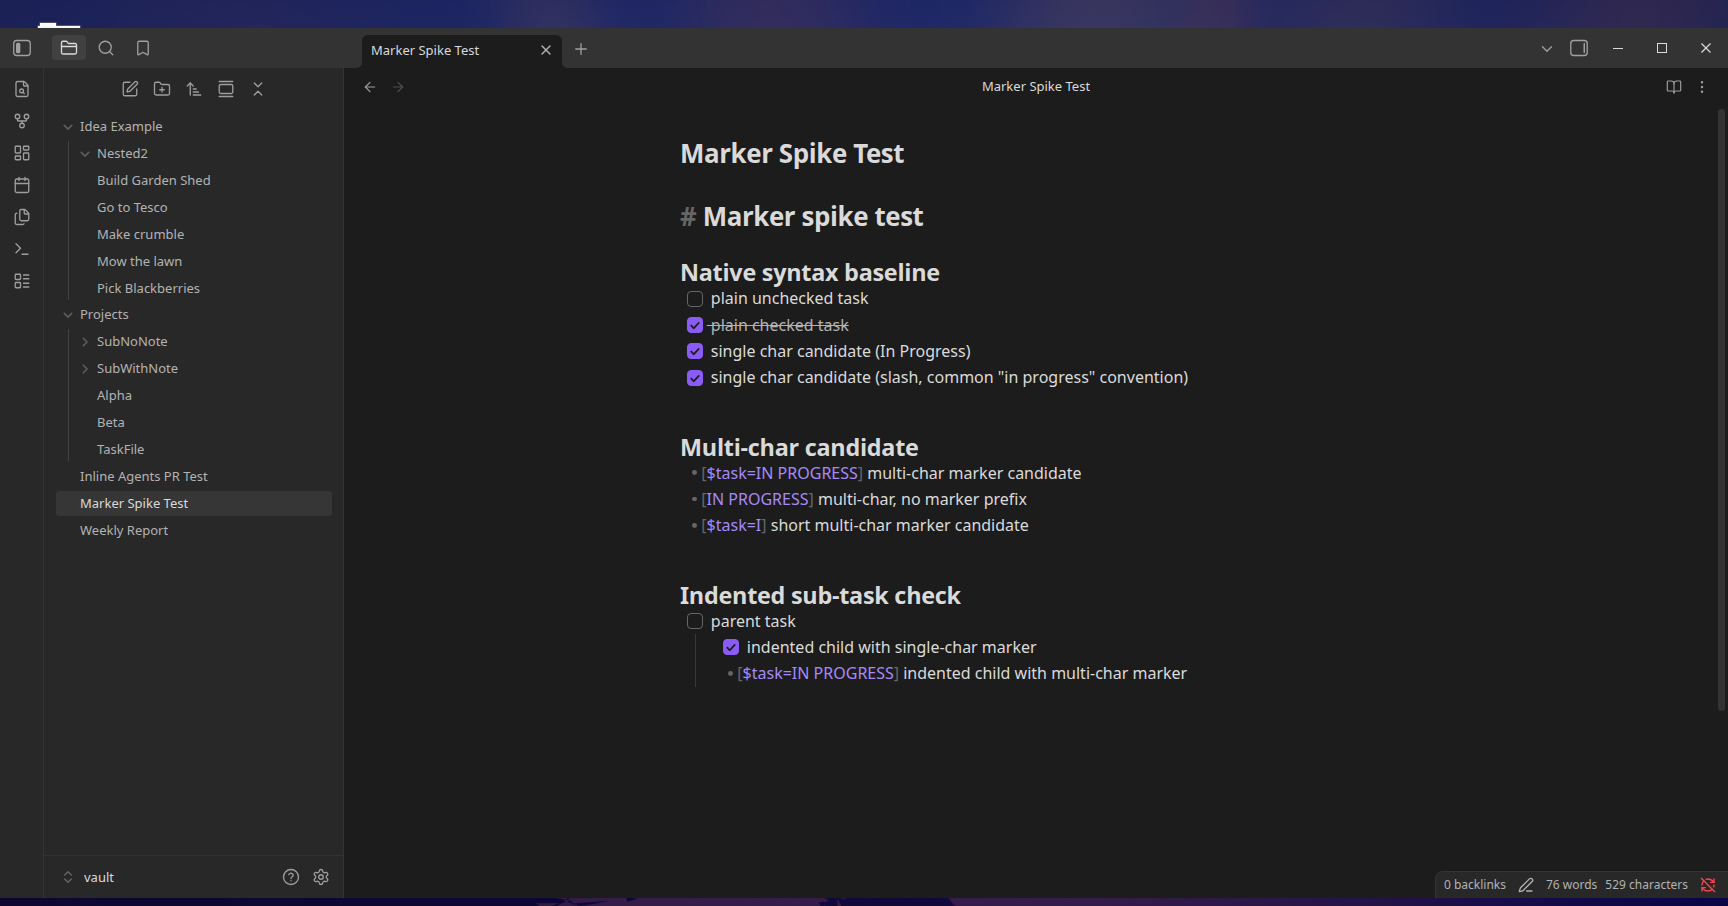Click the Indented sub-task check heading
Screen dimensions: 1728x906
[820, 595]
